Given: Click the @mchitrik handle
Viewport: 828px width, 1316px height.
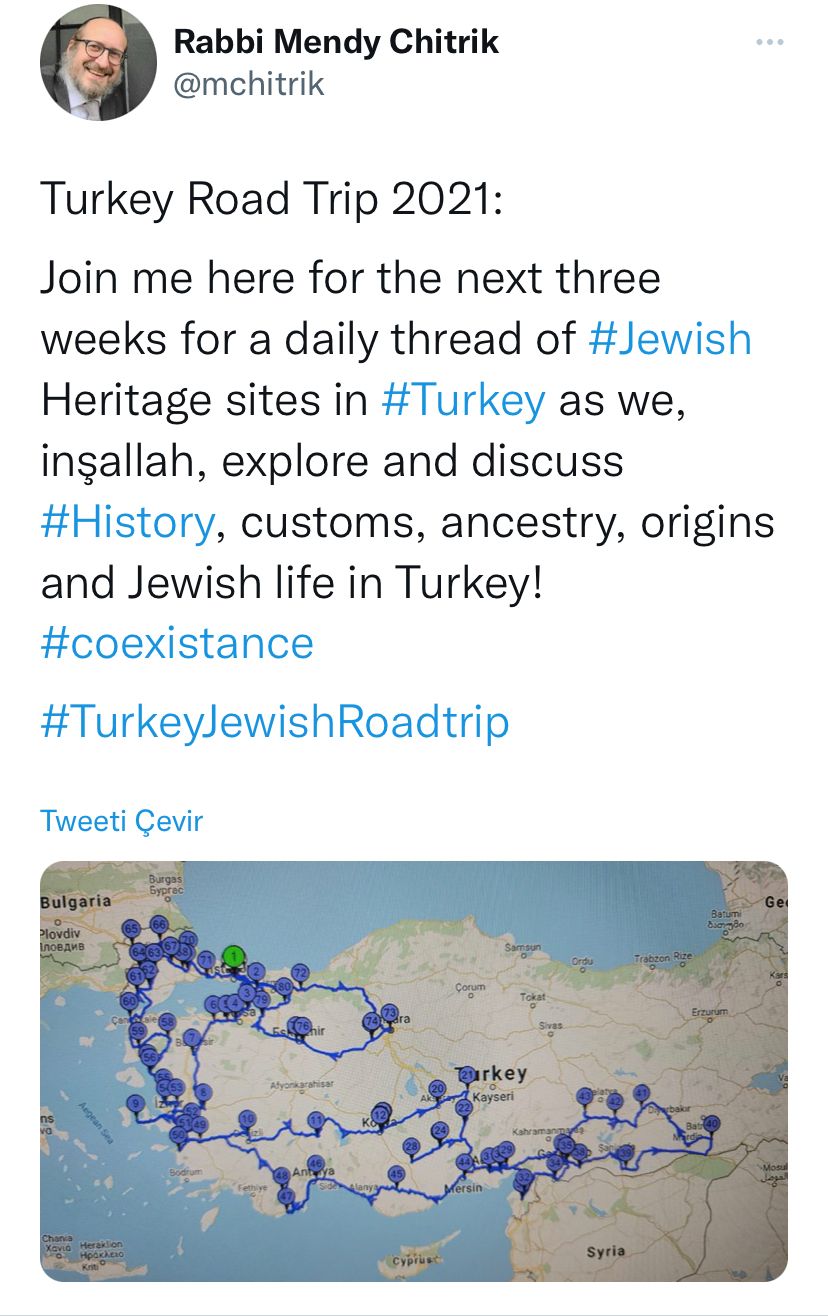Looking at the screenshot, I should pos(249,84).
